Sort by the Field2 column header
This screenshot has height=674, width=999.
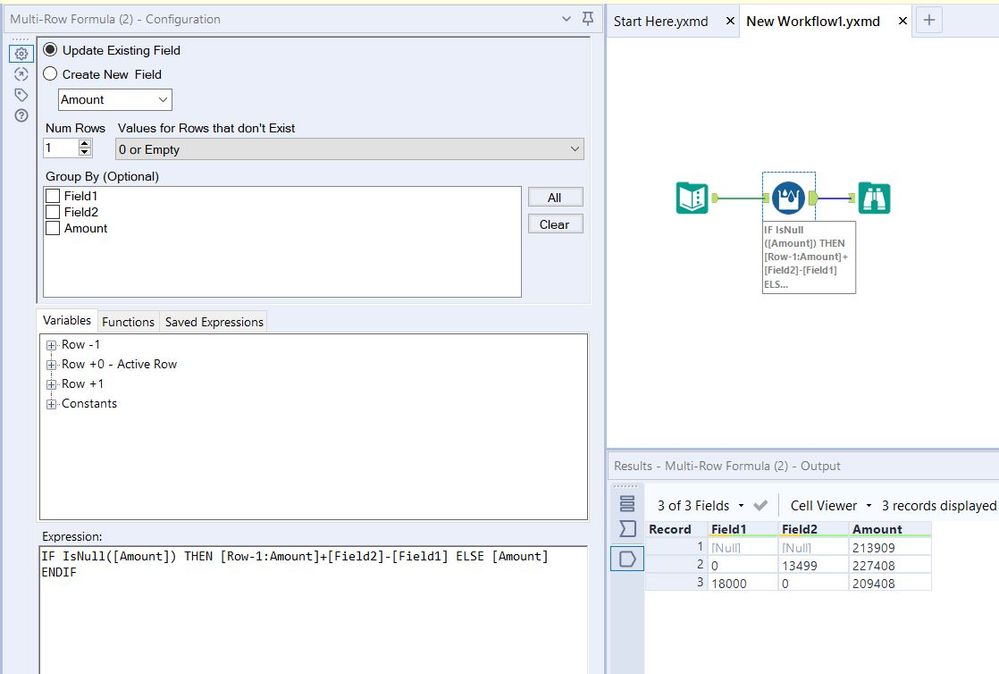tap(814, 529)
